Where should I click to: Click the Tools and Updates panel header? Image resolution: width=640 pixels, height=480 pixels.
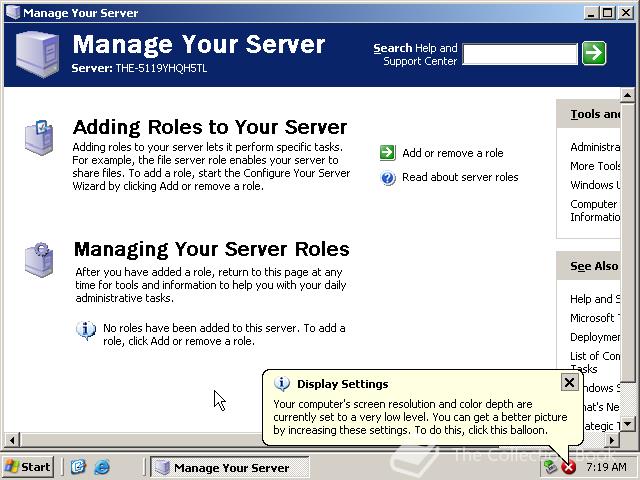[589, 114]
